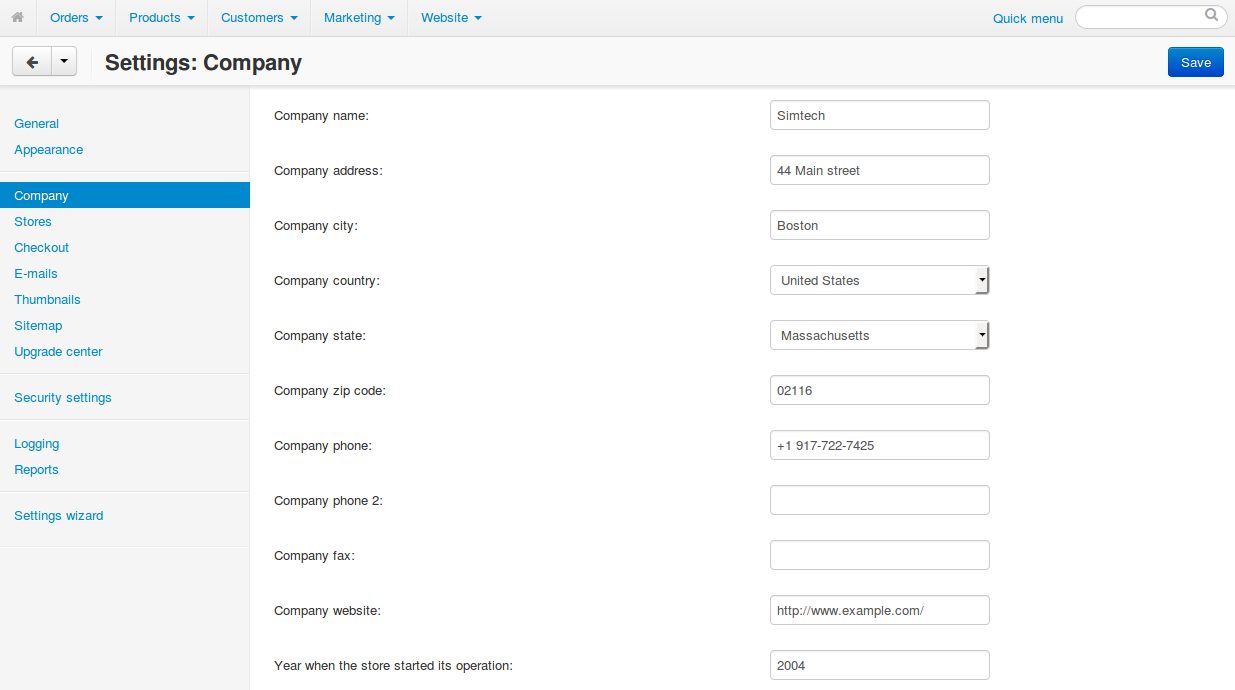This screenshot has height=690, width=1235.
Task: Open the Marketing menu
Action: coord(359,18)
